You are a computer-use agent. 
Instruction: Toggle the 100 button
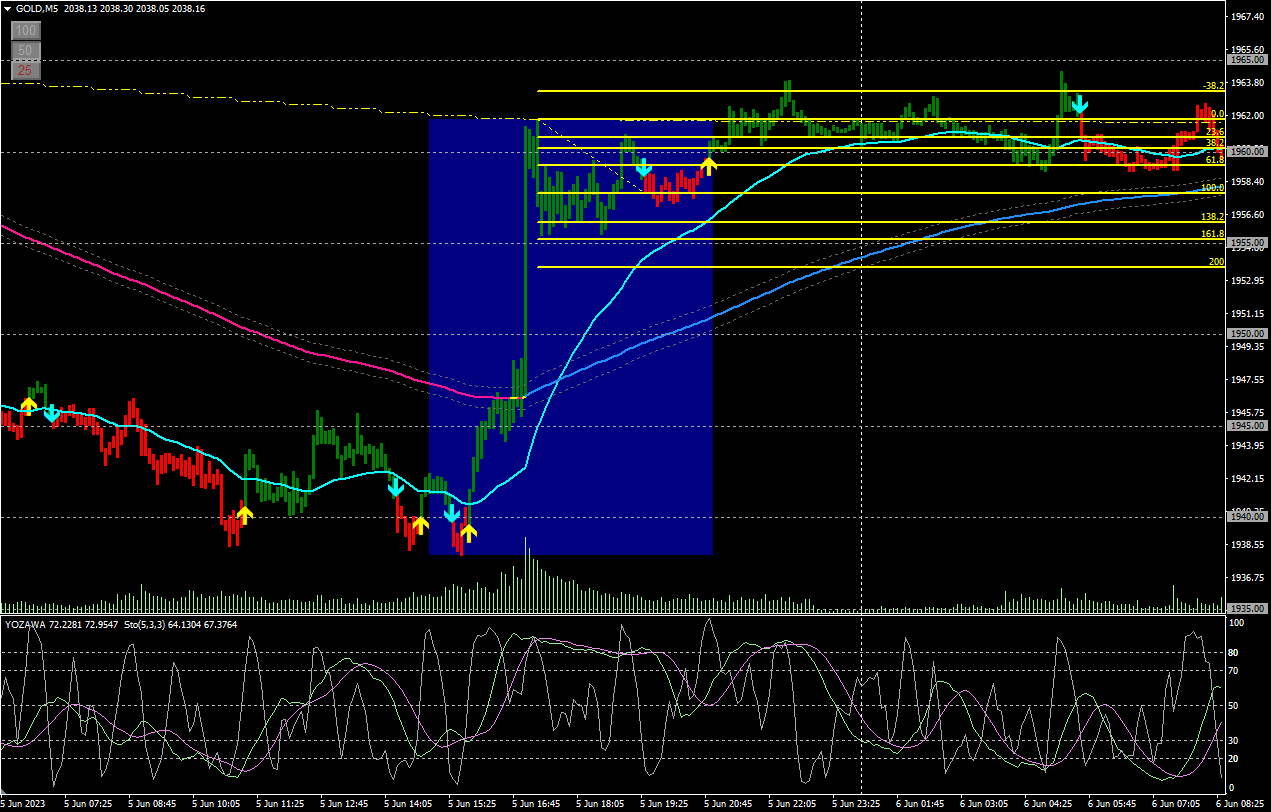[26, 31]
